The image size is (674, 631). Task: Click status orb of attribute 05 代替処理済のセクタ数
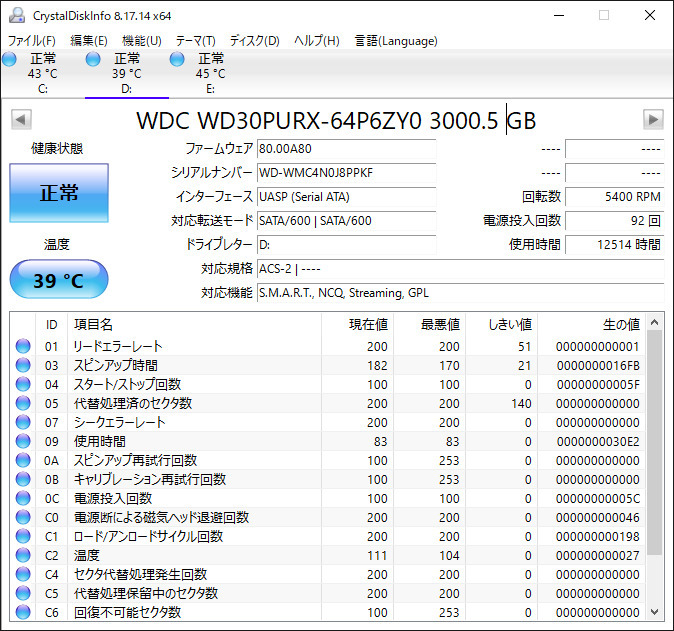(x=23, y=403)
